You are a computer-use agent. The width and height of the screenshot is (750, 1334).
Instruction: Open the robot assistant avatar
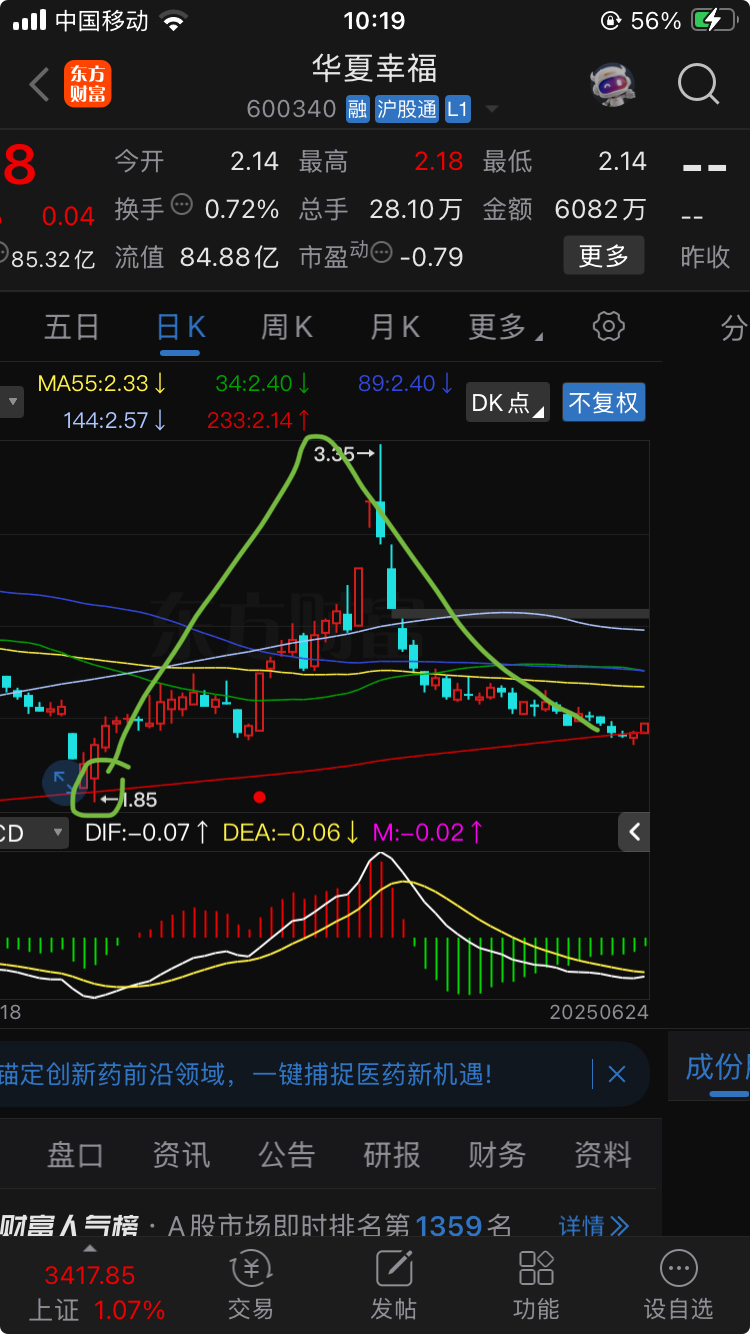click(x=612, y=85)
